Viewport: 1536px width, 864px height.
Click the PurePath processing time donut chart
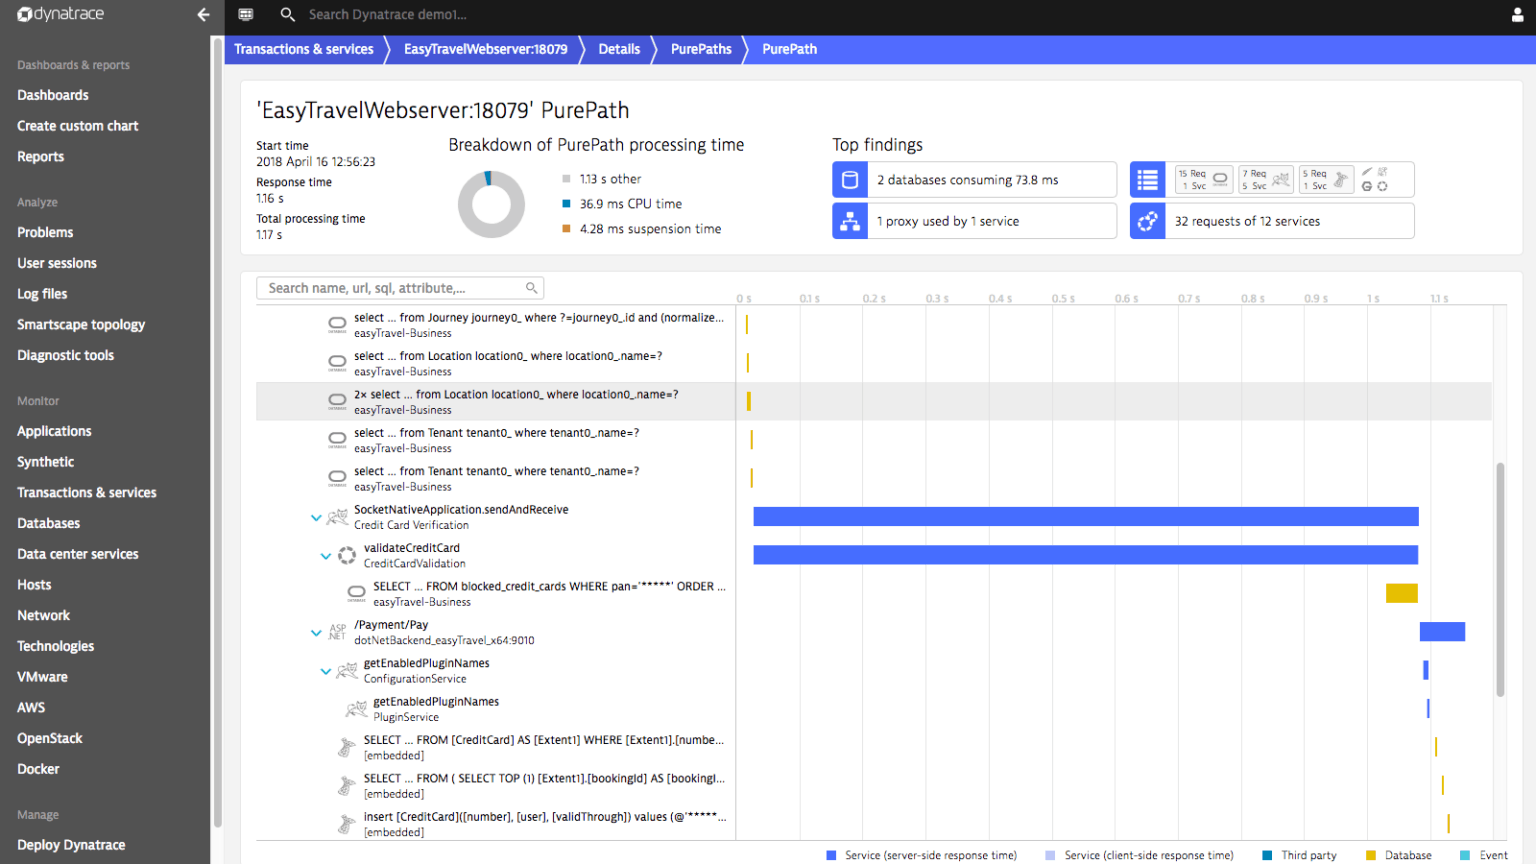(491, 203)
